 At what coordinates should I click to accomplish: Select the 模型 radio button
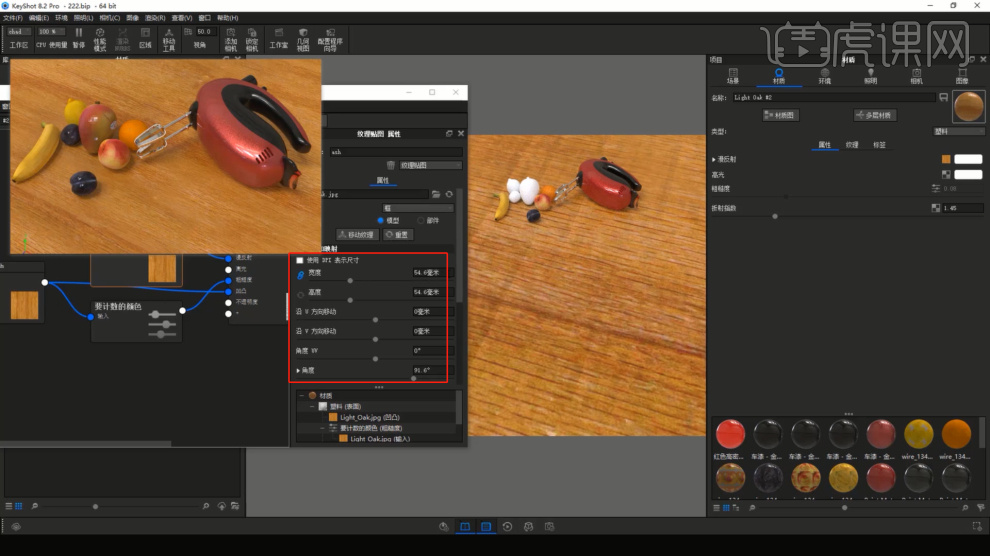click(x=380, y=220)
